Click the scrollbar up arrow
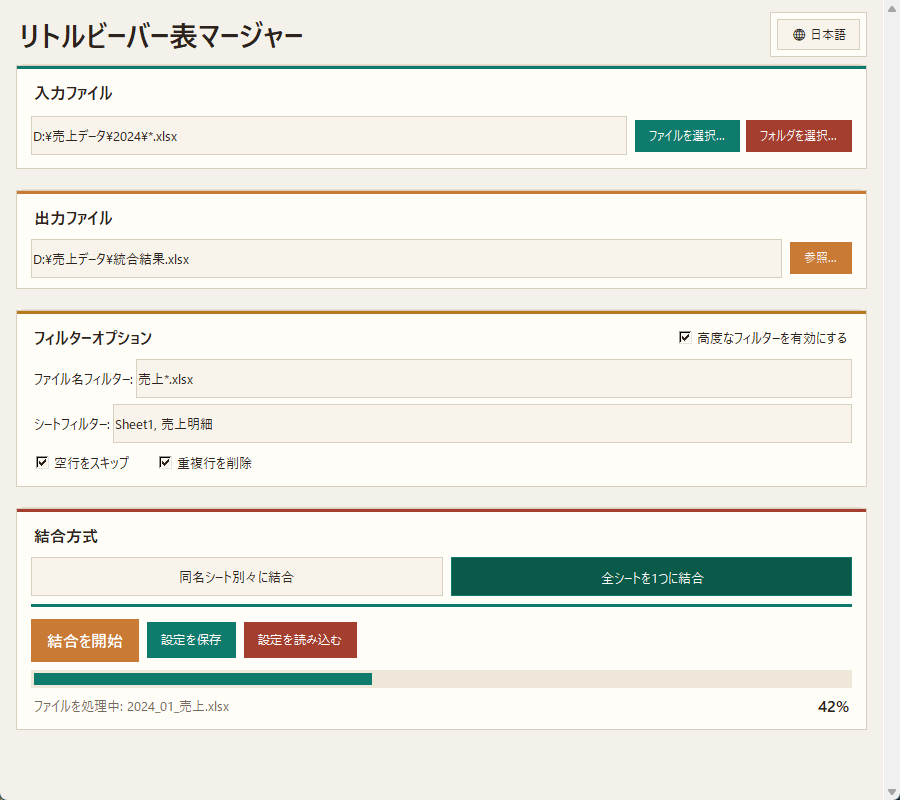This screenshot has width=900, height=800. [x=891, y=8]
